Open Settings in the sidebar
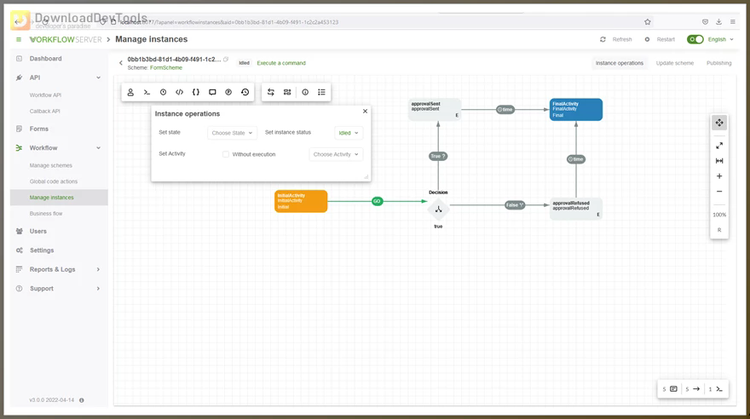The width and height of the screenshot is (750, 419). coord(42,250)
